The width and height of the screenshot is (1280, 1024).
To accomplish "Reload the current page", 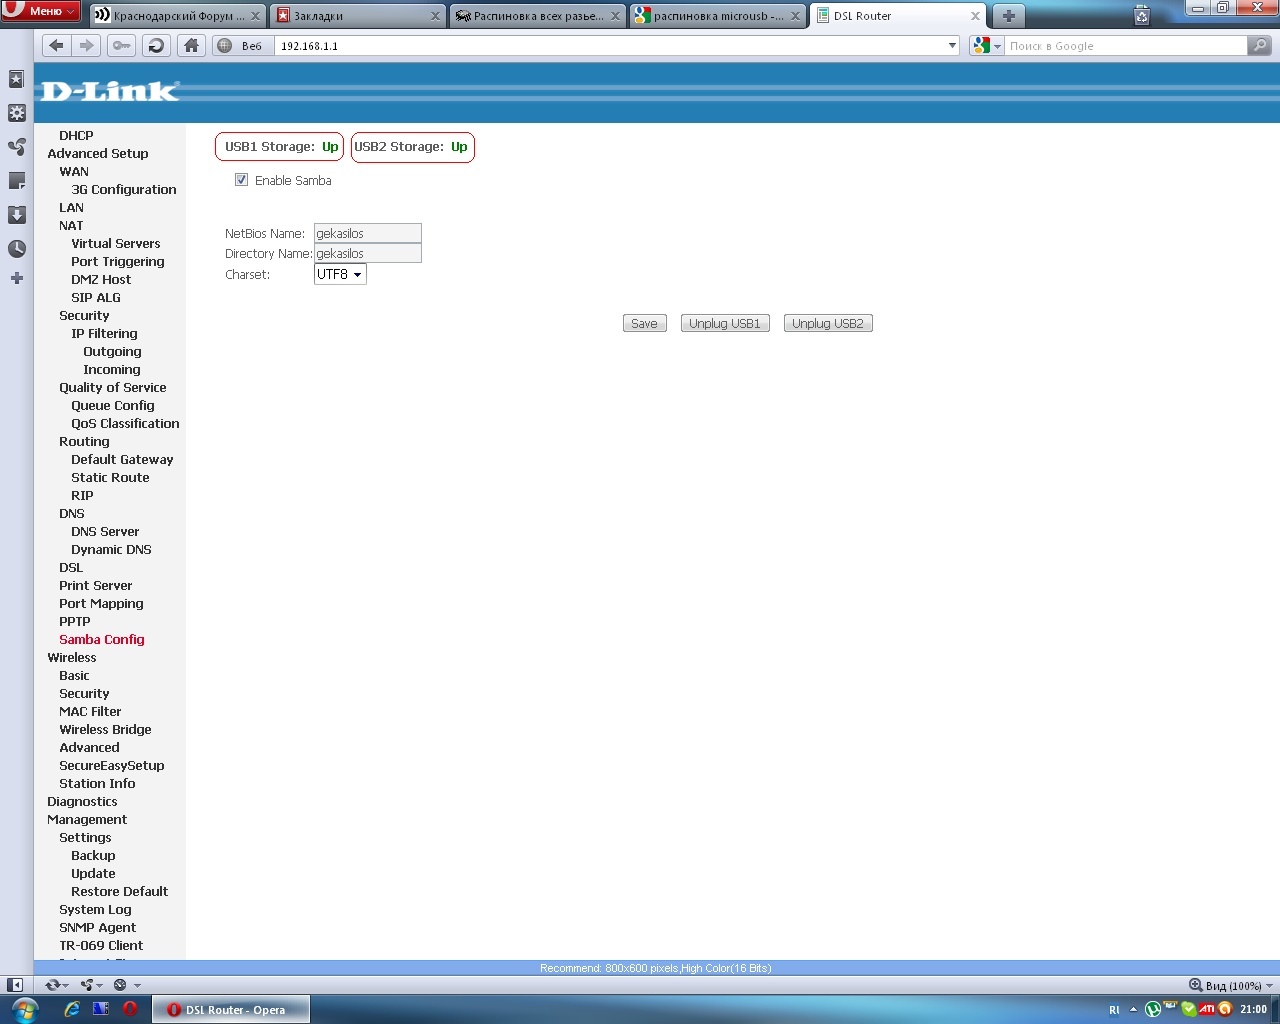I will point(155,45).
